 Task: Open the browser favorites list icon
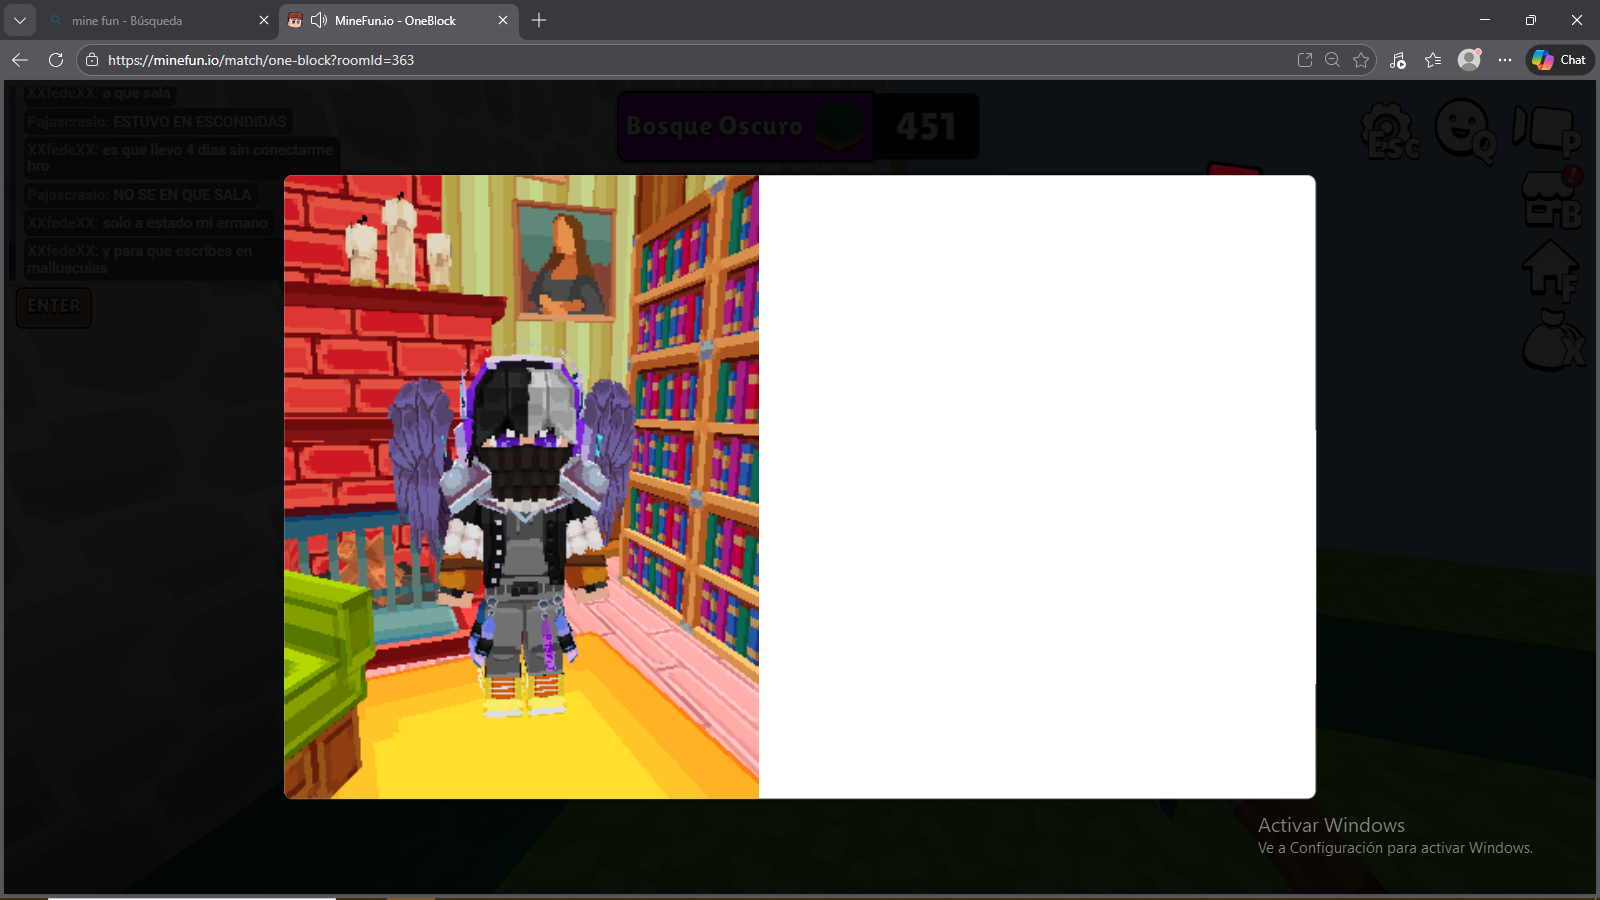[x=1433, y=60]
